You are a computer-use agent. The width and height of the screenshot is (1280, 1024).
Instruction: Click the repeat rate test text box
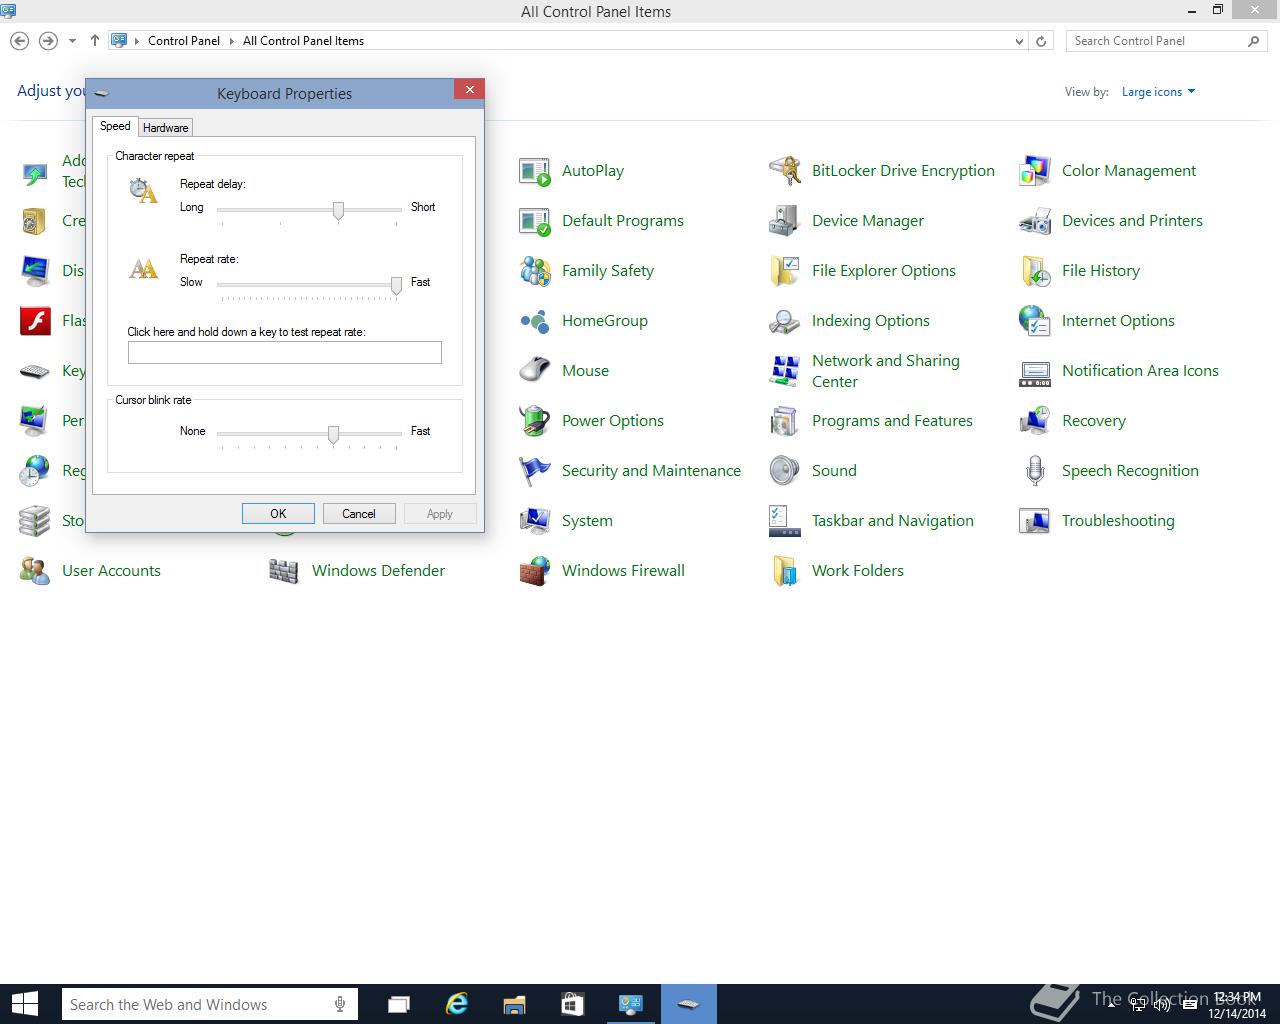tap(285, 352)
